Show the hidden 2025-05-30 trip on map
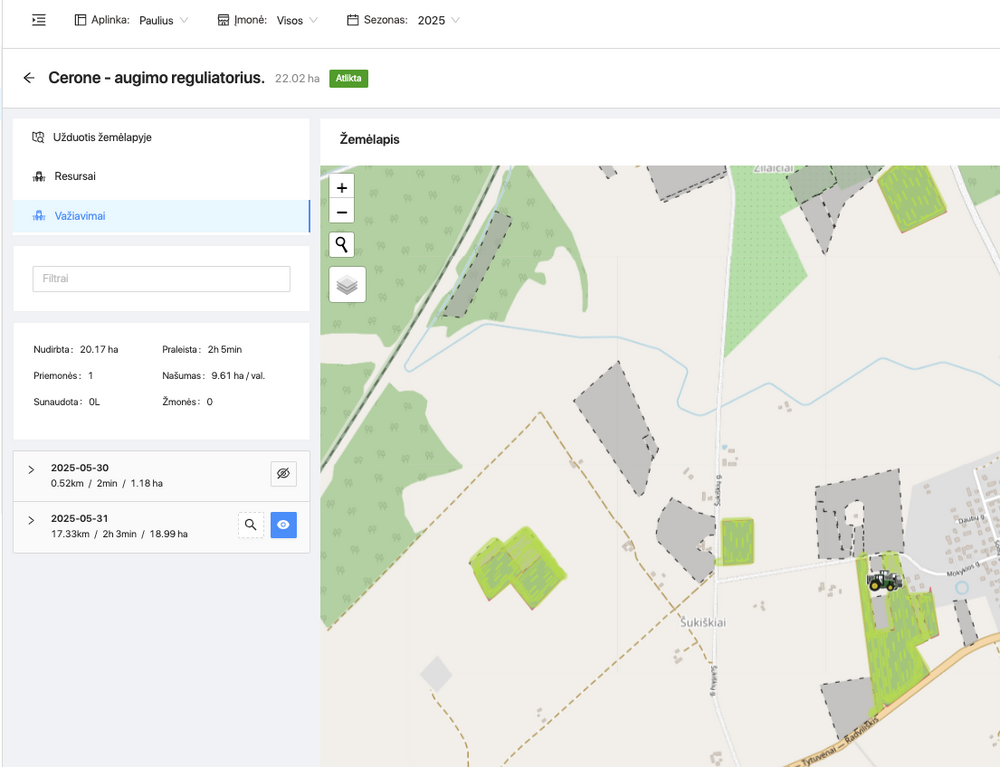 pyautogui.click(x=284, y=474)
